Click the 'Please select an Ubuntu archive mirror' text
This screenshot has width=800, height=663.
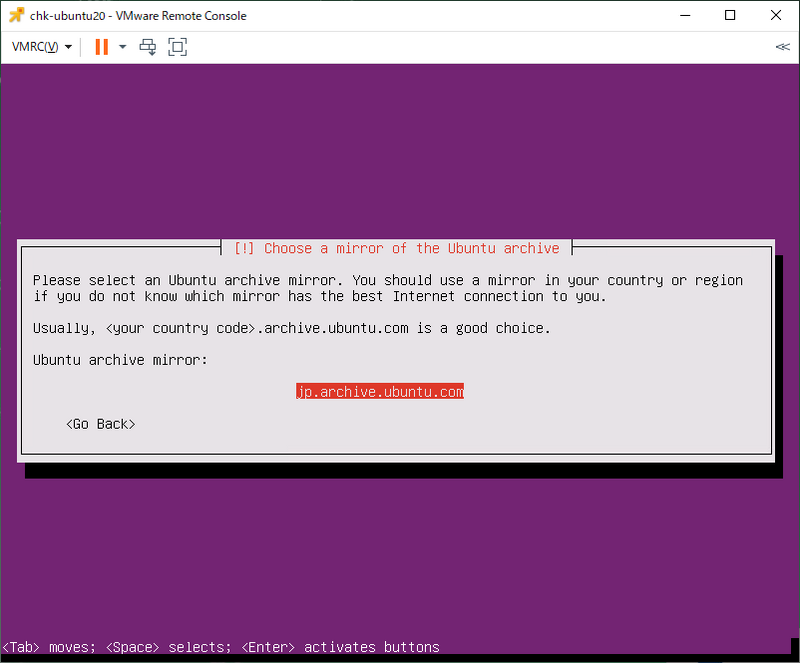coord(184,280)
